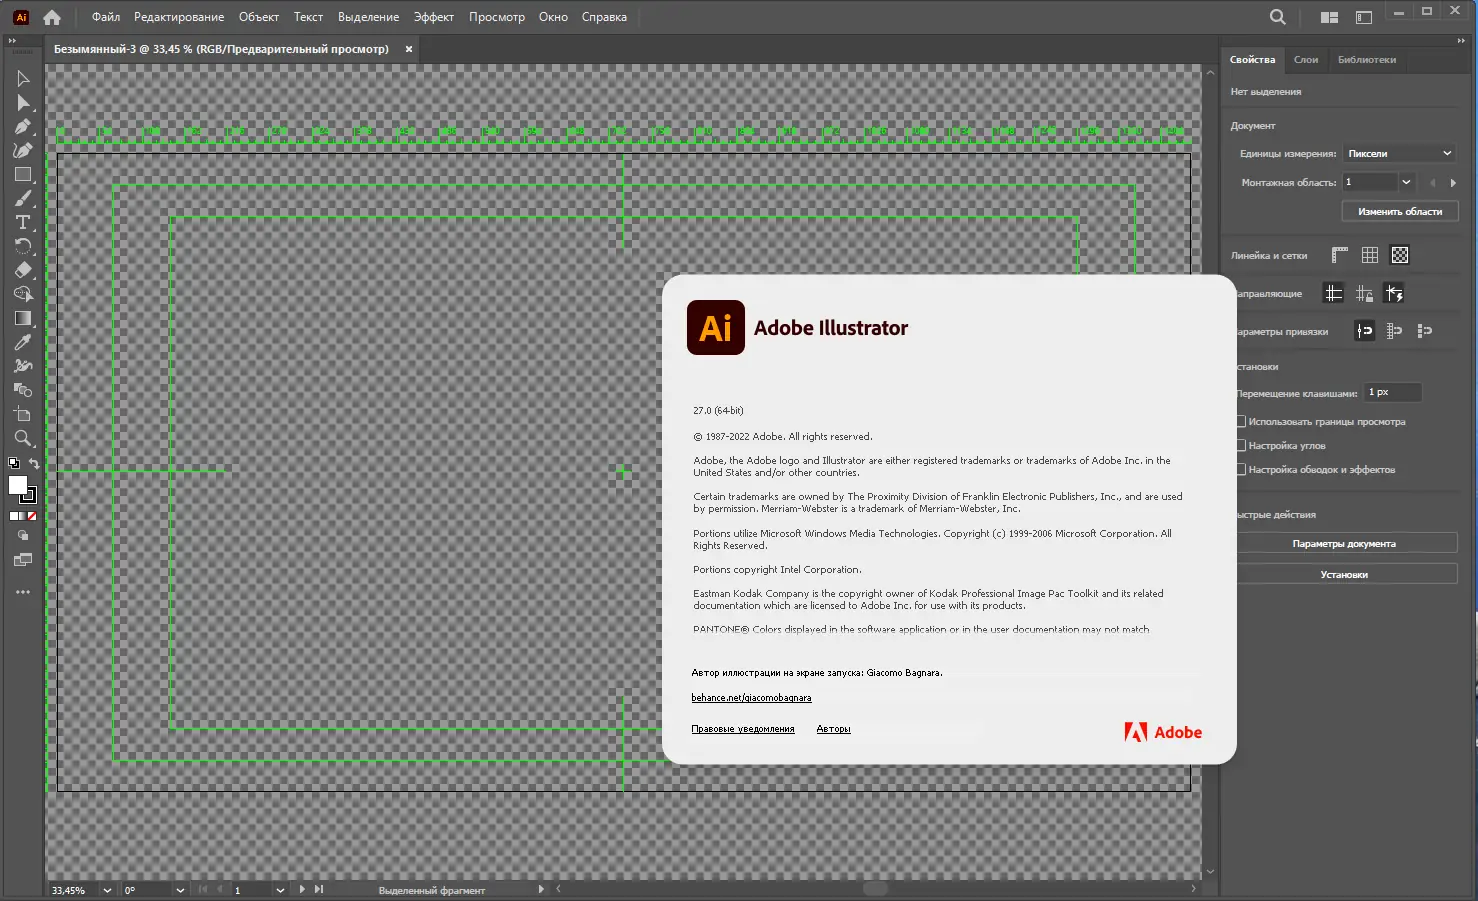Swap fill and stroke colors
The width and height of the screenshot is (1478, 901).
point(34,463)
